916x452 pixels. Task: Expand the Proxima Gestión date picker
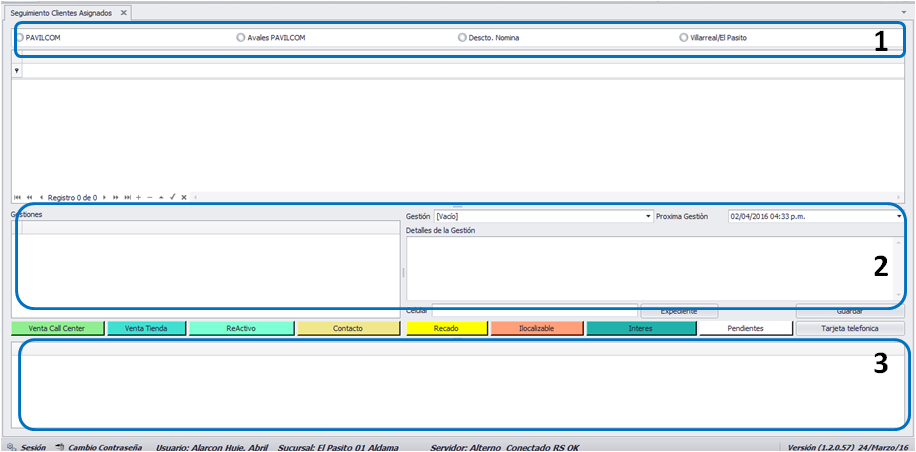[x=900, y=217]
